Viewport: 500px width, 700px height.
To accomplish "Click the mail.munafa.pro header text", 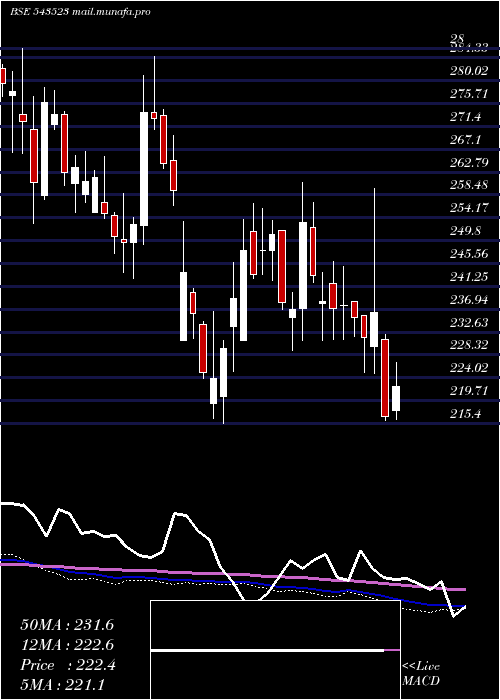I will click(110, 12).
